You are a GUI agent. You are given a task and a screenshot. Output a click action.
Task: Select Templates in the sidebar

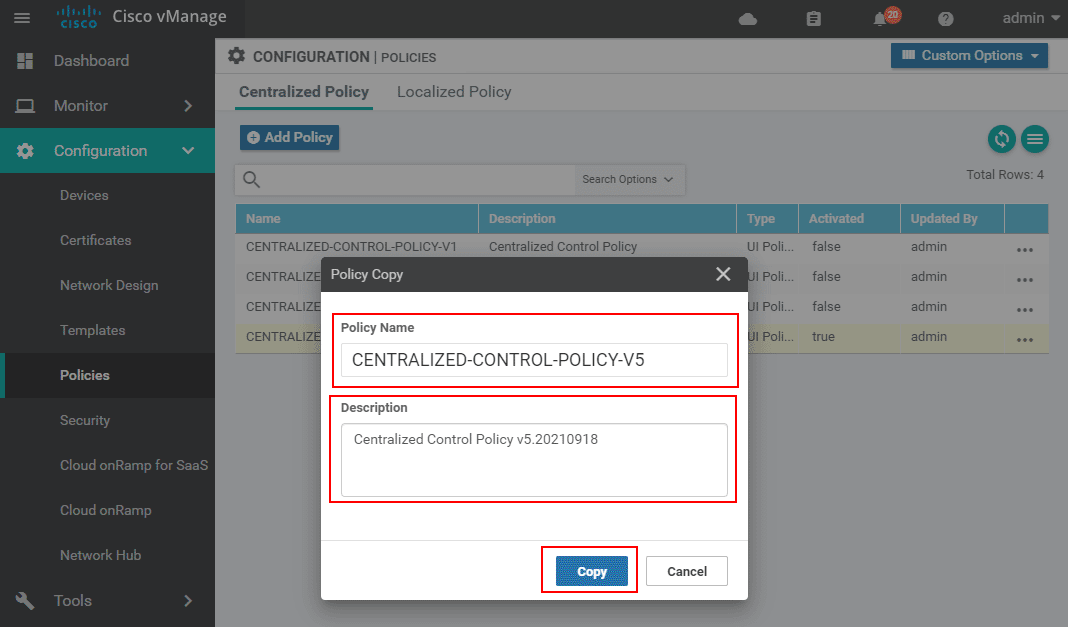[92, 330]
